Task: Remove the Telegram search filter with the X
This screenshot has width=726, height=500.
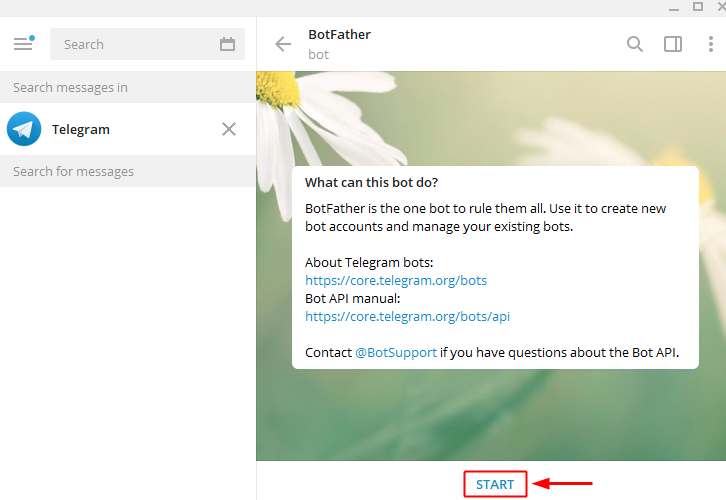Action: (229, 129)
